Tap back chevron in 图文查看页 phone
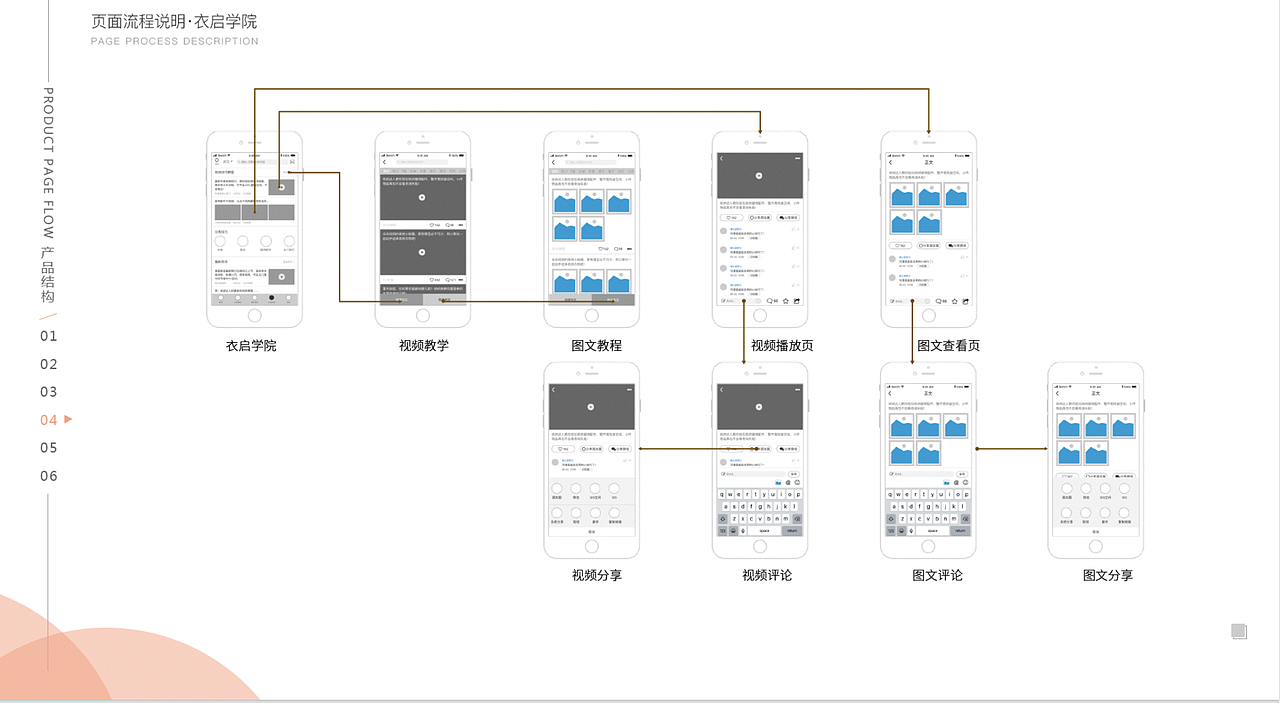The image size is (1280, 703). pos(890,162)
